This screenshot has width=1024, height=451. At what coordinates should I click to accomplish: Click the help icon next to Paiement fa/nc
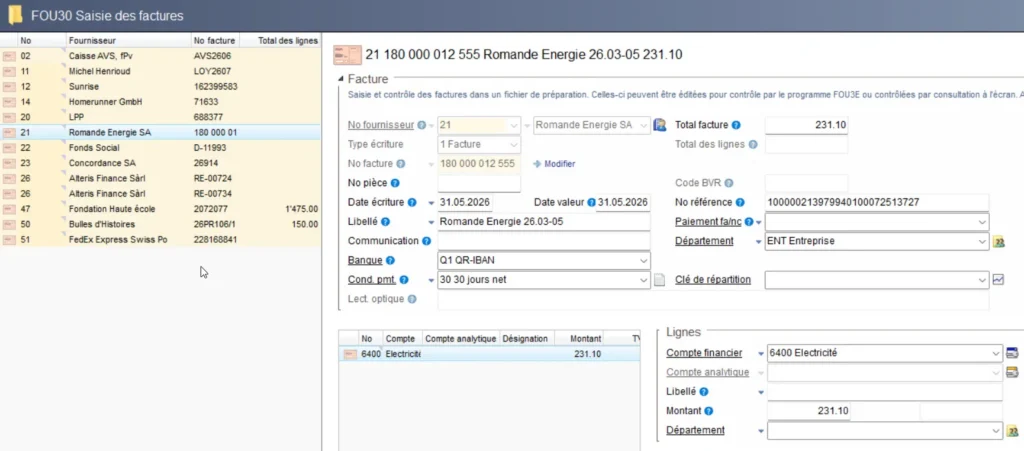pyautogui.click(x=749, y=222)
